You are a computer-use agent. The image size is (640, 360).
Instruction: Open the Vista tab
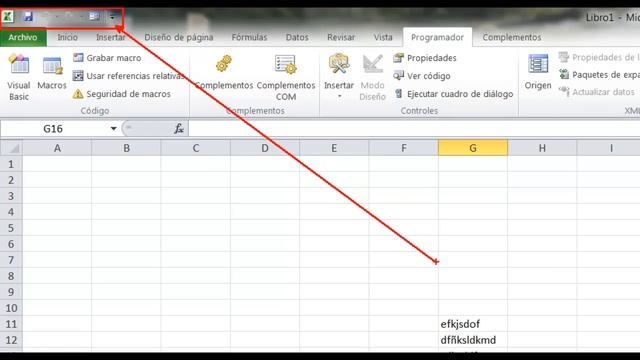(x=383, y=38)
